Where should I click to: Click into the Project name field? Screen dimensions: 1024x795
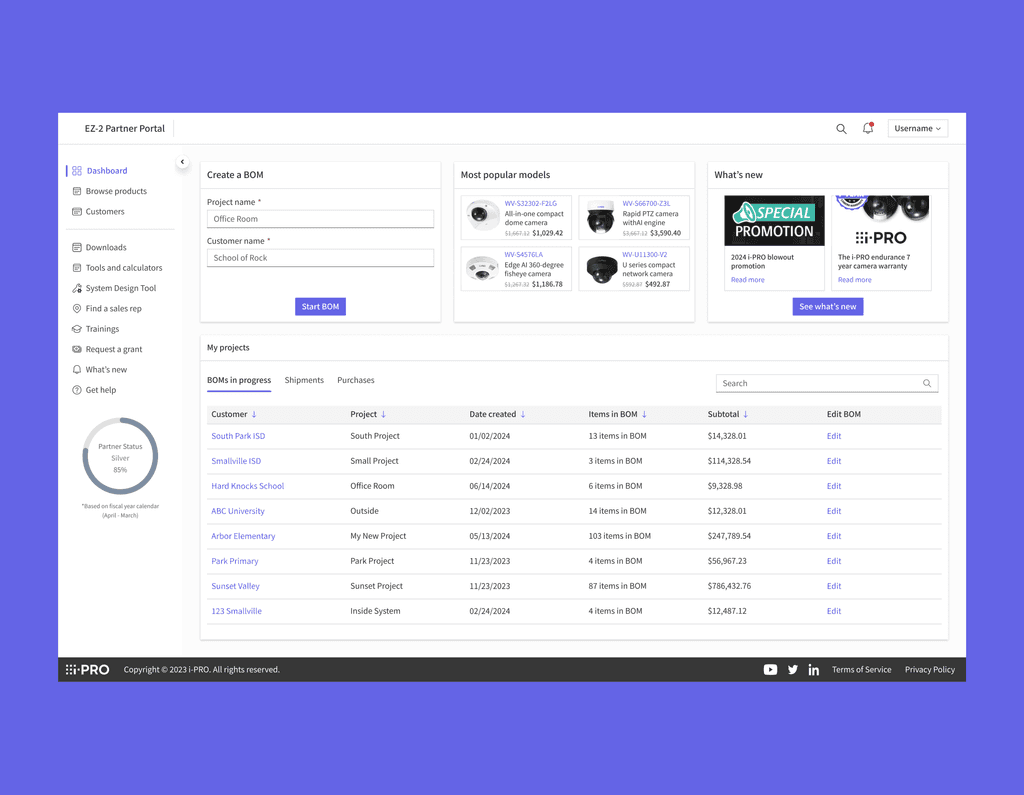pos(321,219)
